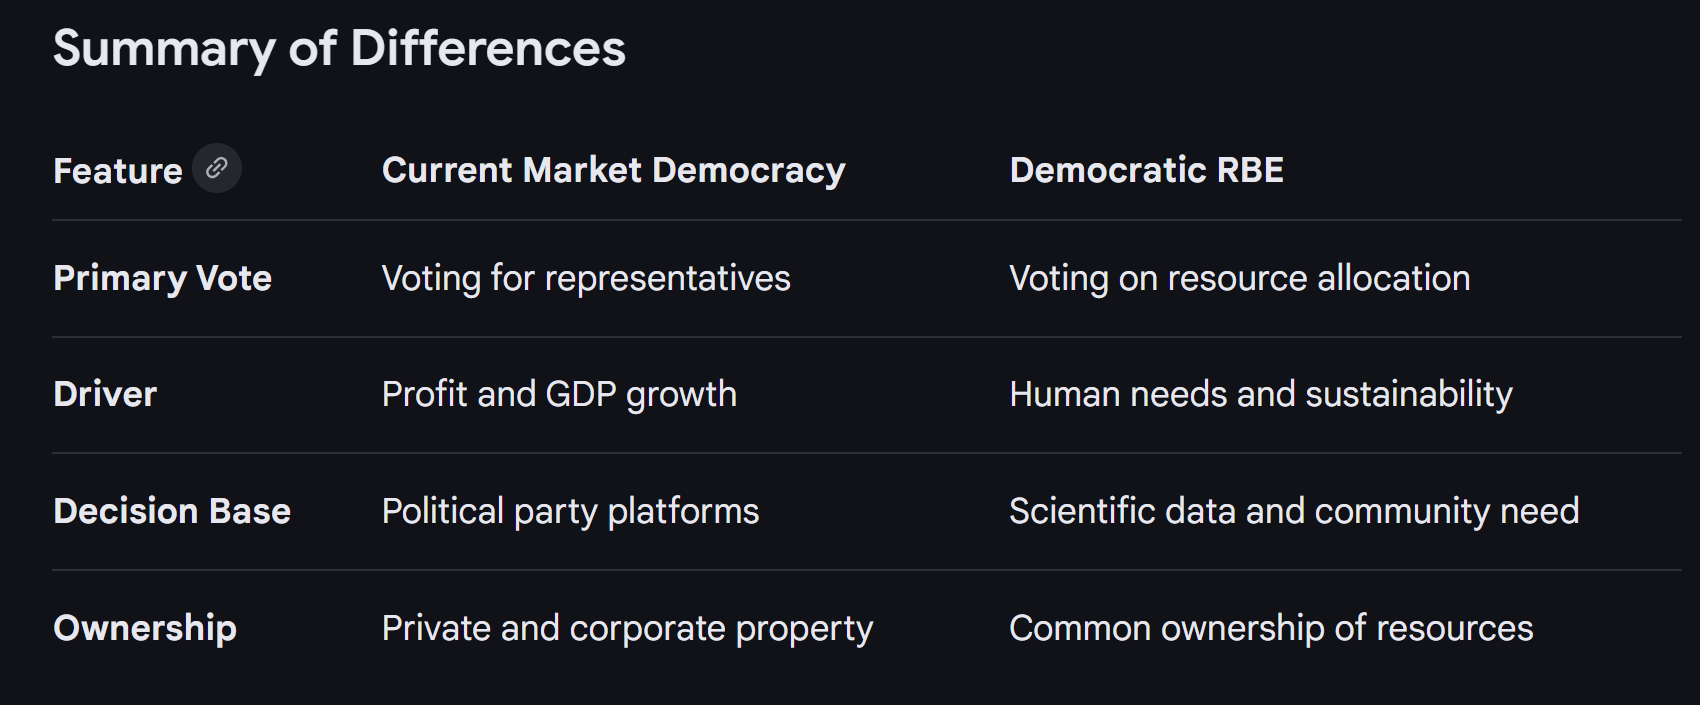Click the word 'Differences' in the heading
The width and height of the screenshot is (1700, 705).
[488, 48]
